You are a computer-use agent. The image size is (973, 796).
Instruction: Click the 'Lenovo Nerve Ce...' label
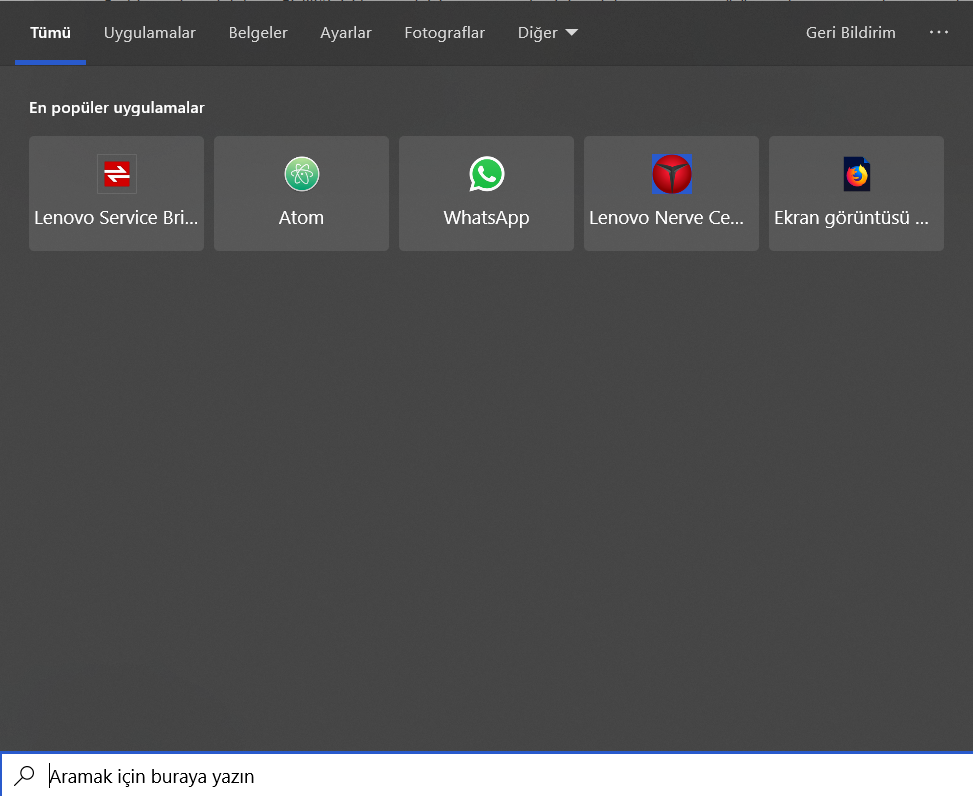click(666, 218)
